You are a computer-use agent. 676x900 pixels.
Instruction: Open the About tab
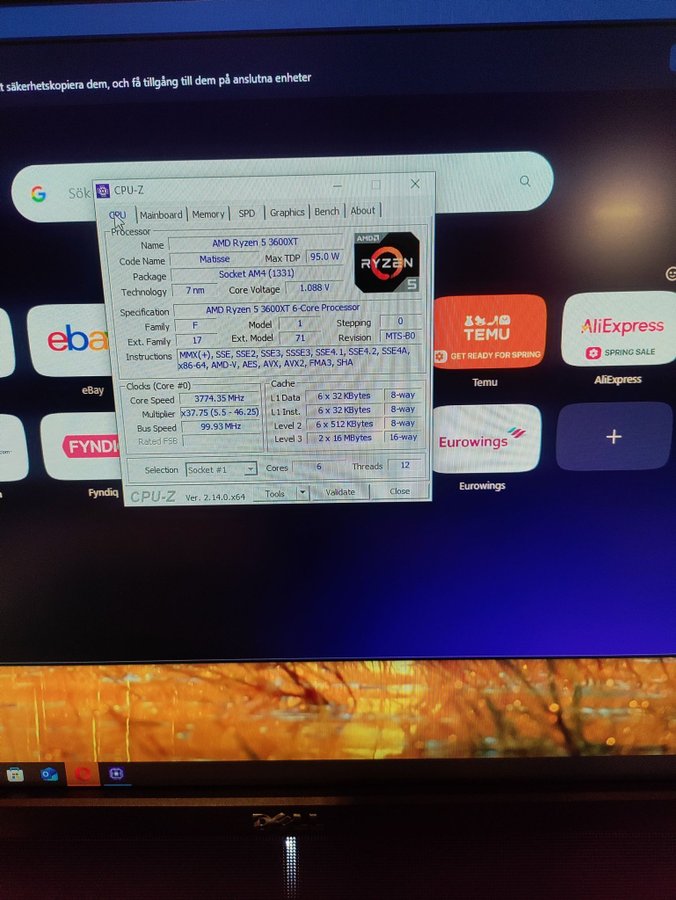coord(363,211)
